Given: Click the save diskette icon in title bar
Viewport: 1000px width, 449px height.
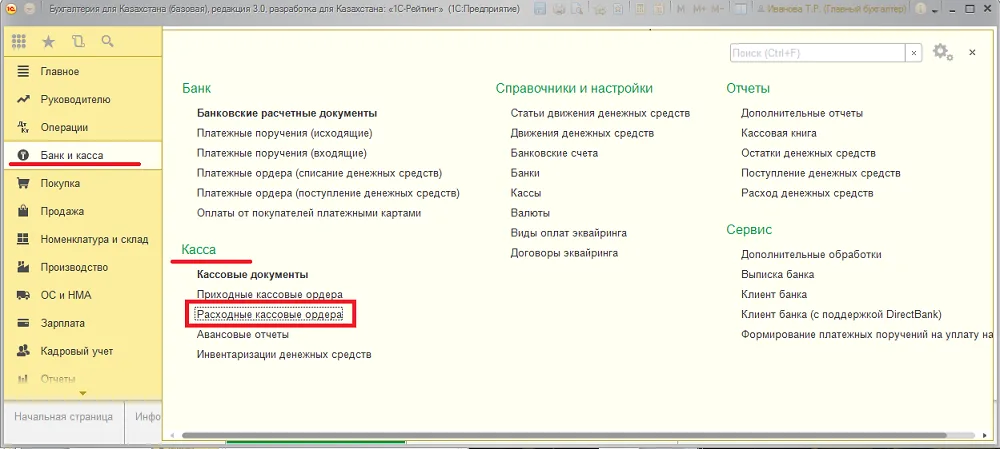Looking at the screenshot, I should [540, 10].
